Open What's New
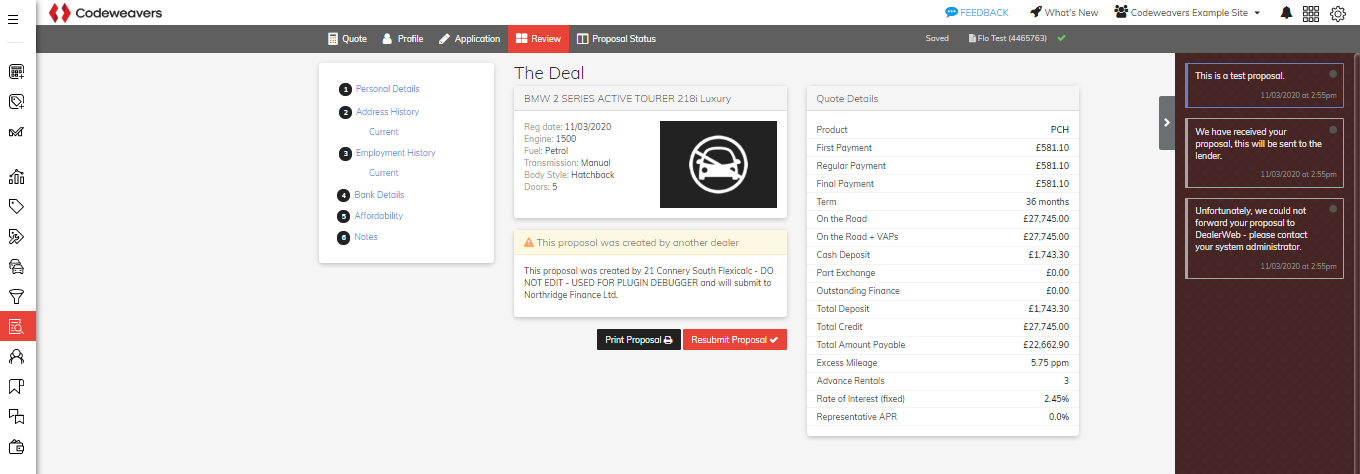Image resolution: width=1360 pixels, height=474 pixels. (1063, 13)
